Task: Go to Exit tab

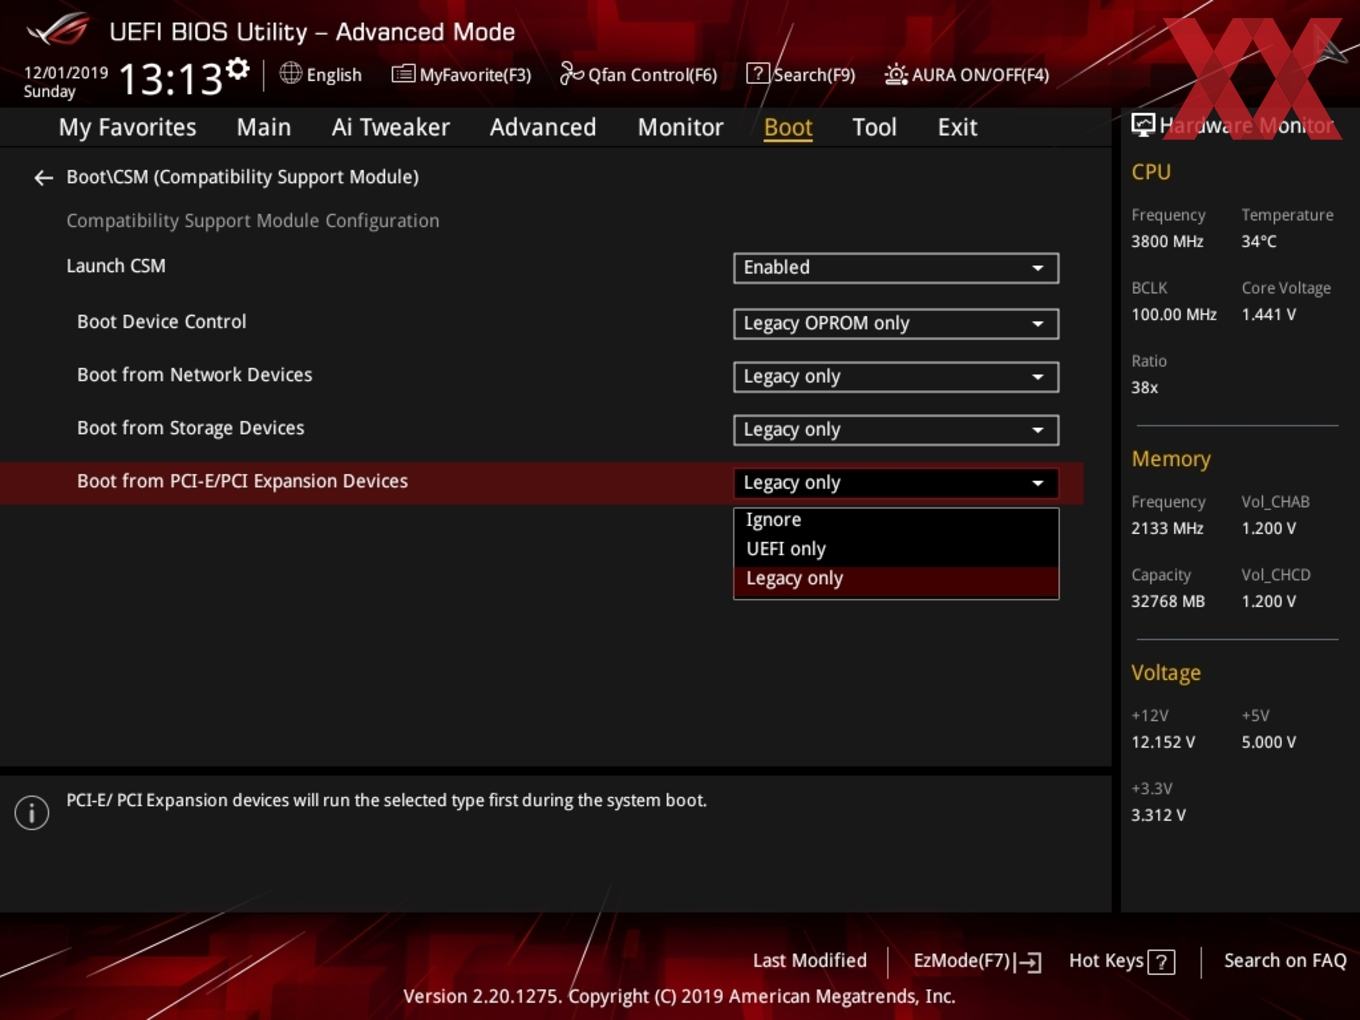Action: [x=957, y=127]
